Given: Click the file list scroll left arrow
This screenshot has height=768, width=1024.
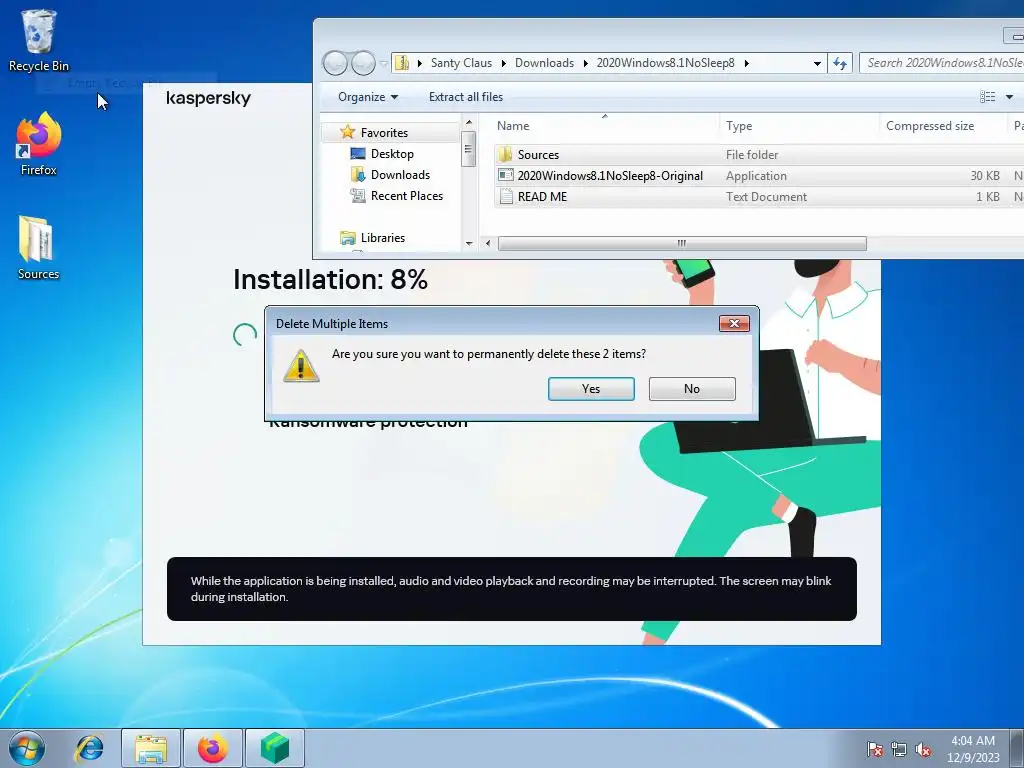Looking at the screenshot, I should [488, 243].
